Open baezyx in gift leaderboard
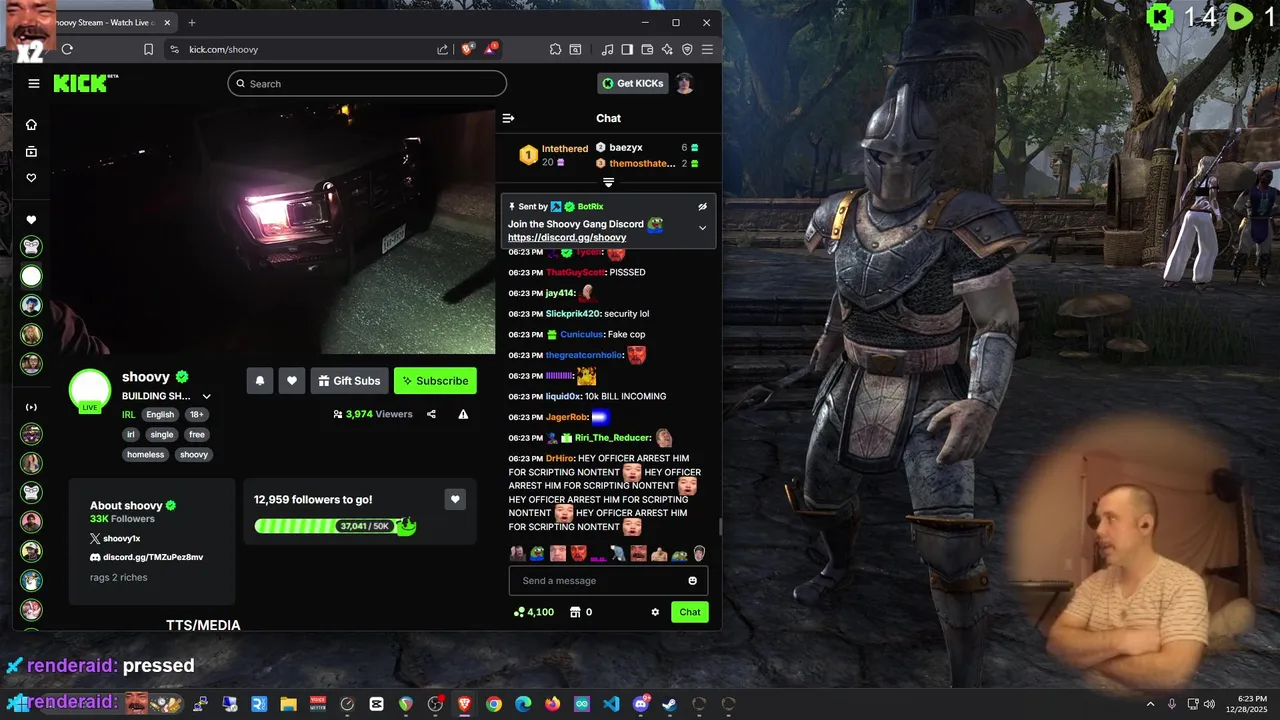 tap(626, 148)
